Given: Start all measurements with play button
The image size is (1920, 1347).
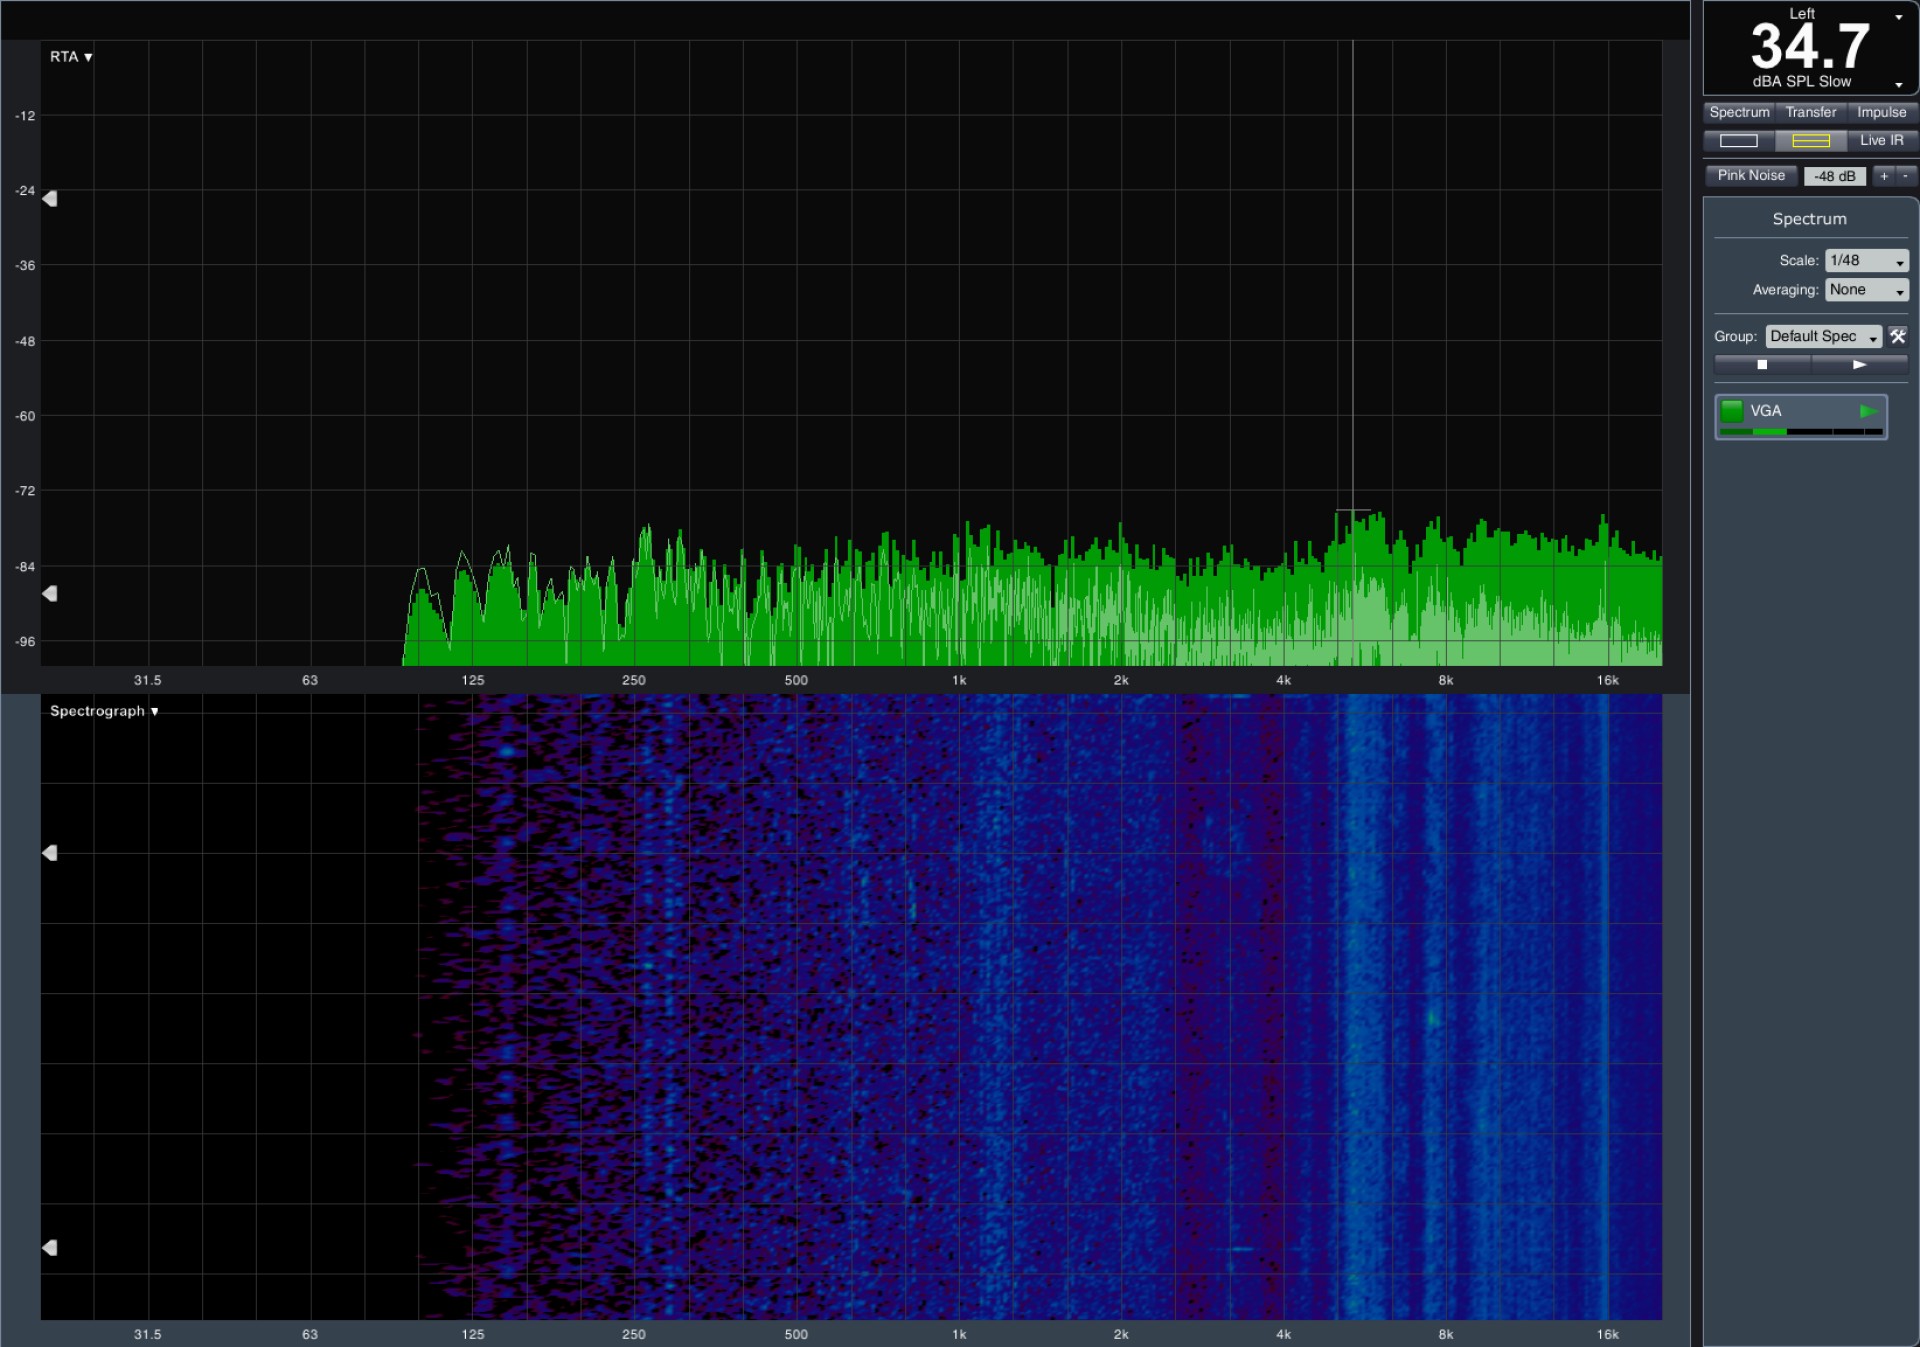Looking at the screenshot, I should tap(1859, 365).
